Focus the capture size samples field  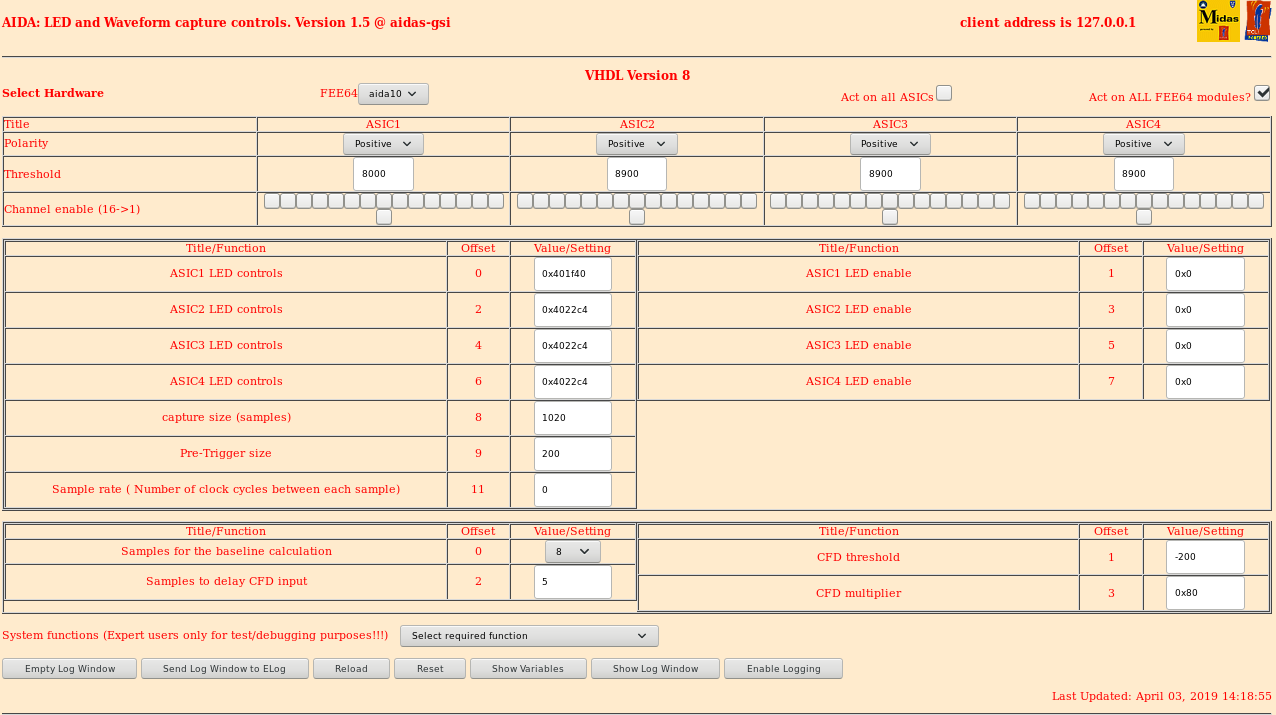tap(572, 418)
